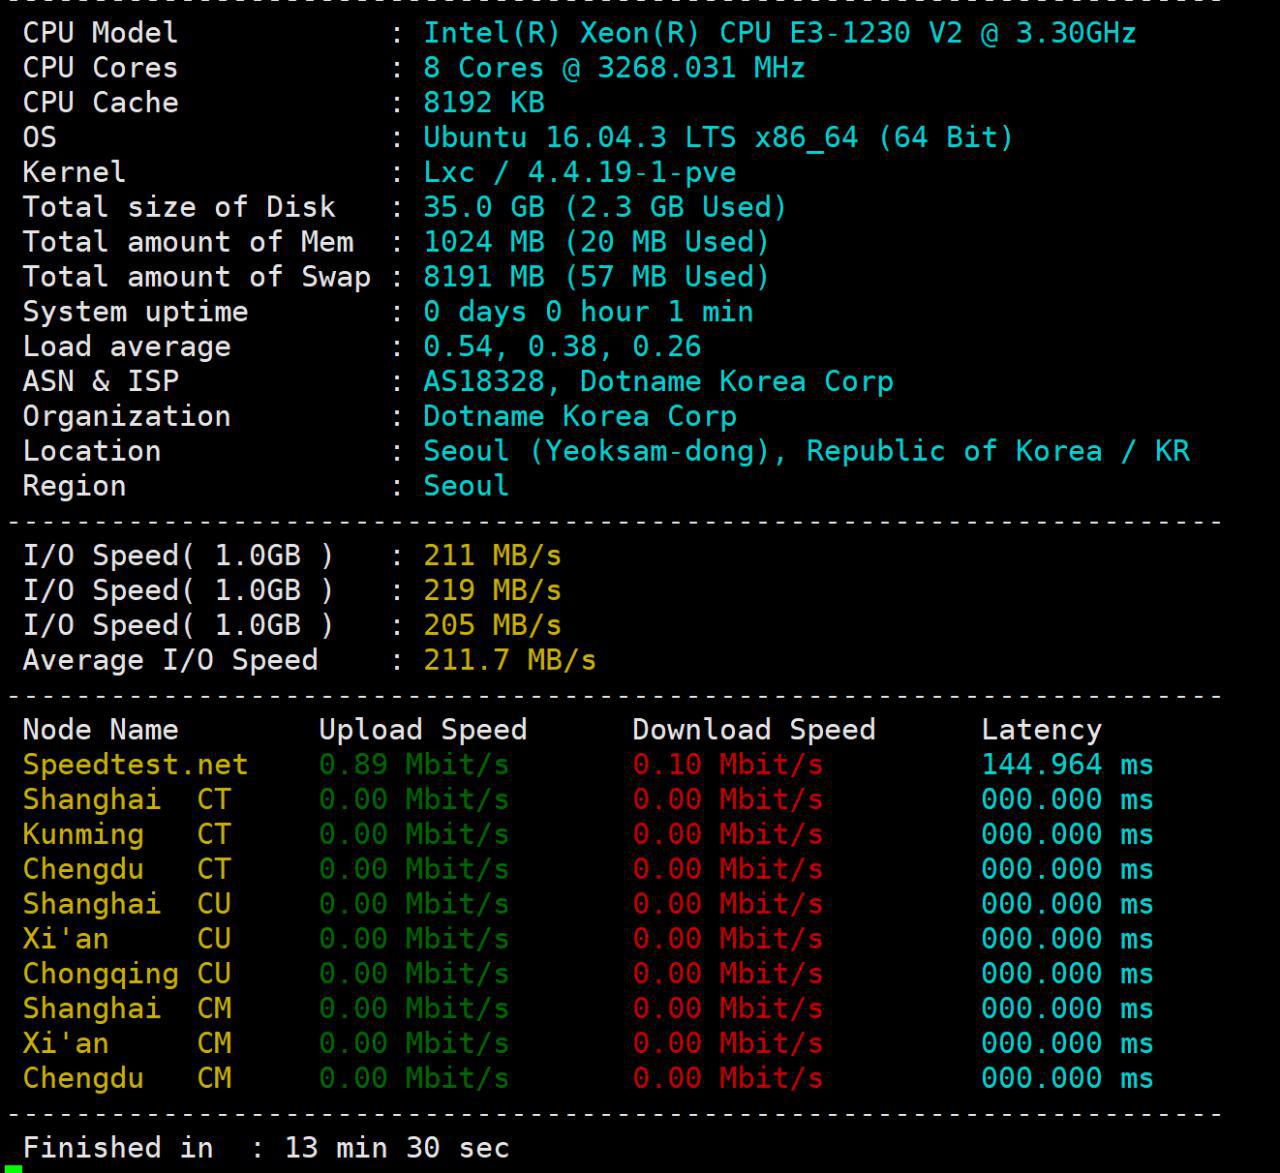
Task: Click the 144.964 ms latency value
Action: [x=1066, y=765]
